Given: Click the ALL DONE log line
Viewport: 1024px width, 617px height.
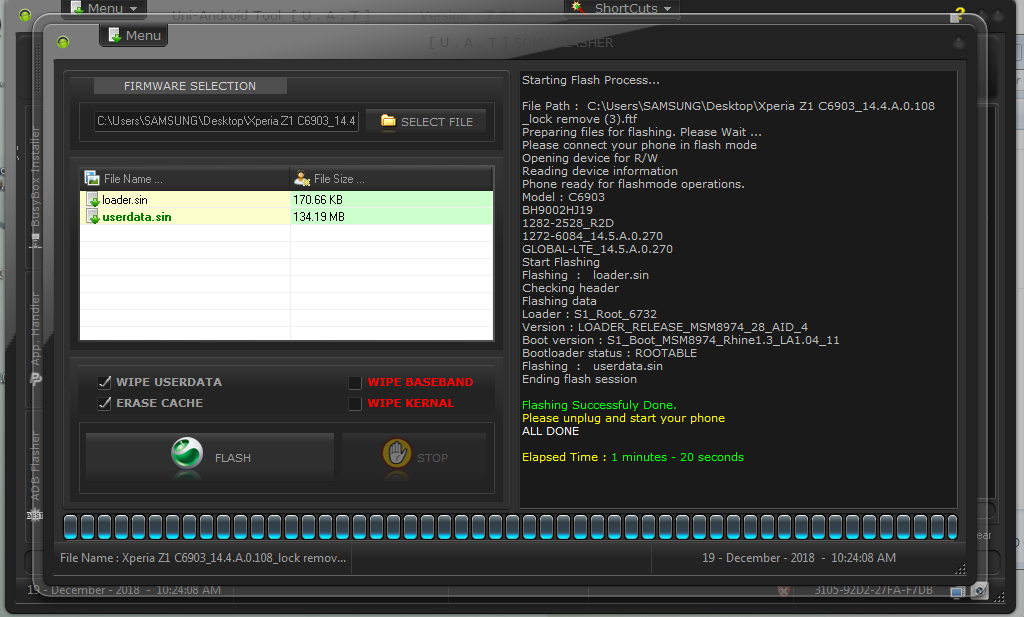Looking at the screenshot, I should click(x=550, y=431).
